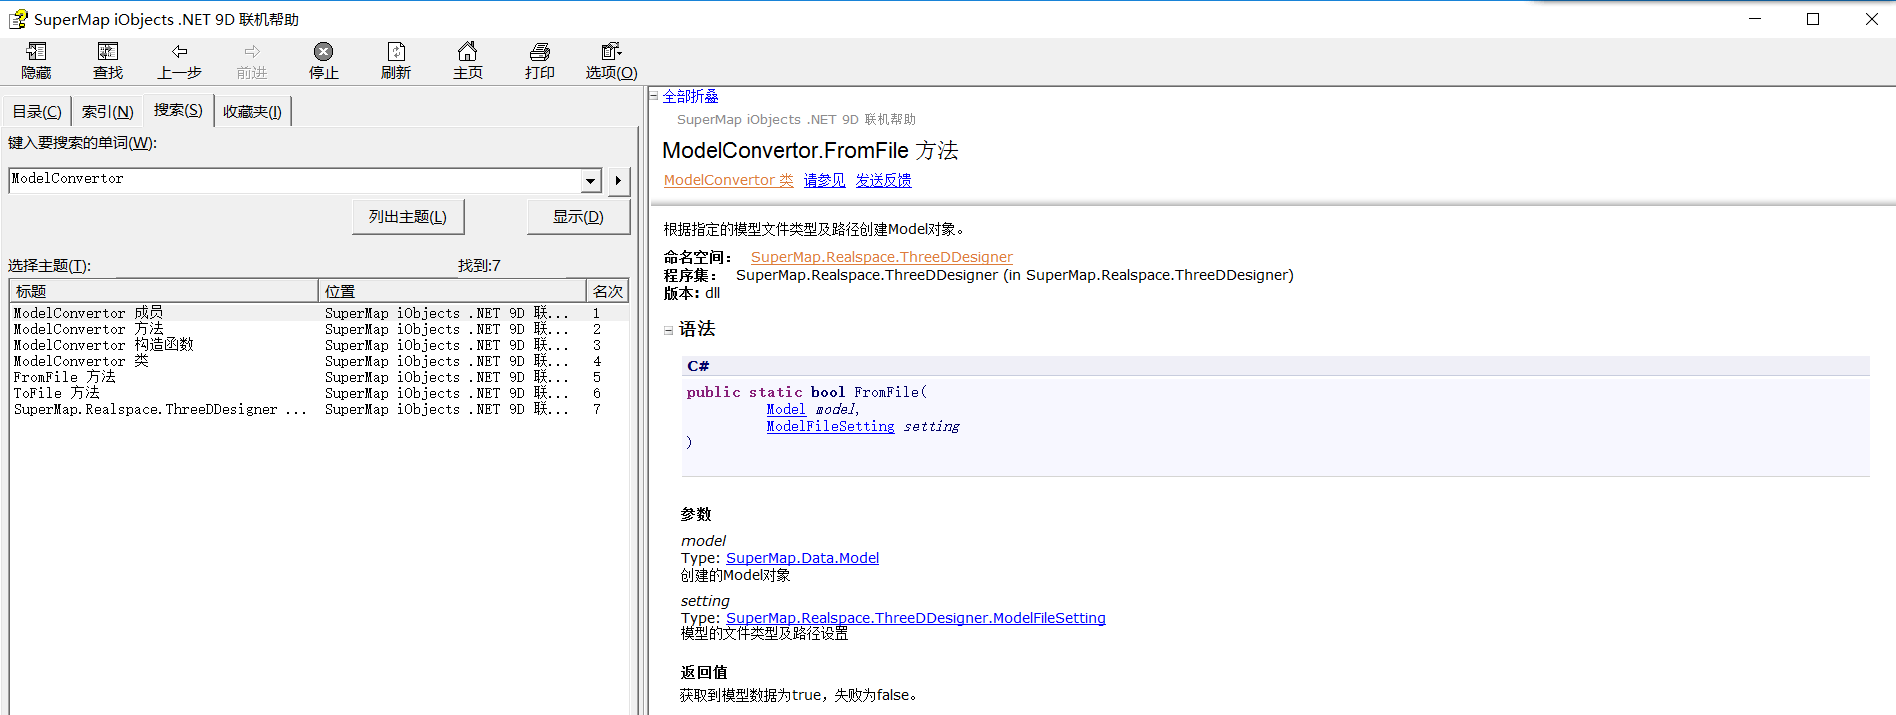
Task: Click the 找到:7 results count text
Action: pos(479,265)
